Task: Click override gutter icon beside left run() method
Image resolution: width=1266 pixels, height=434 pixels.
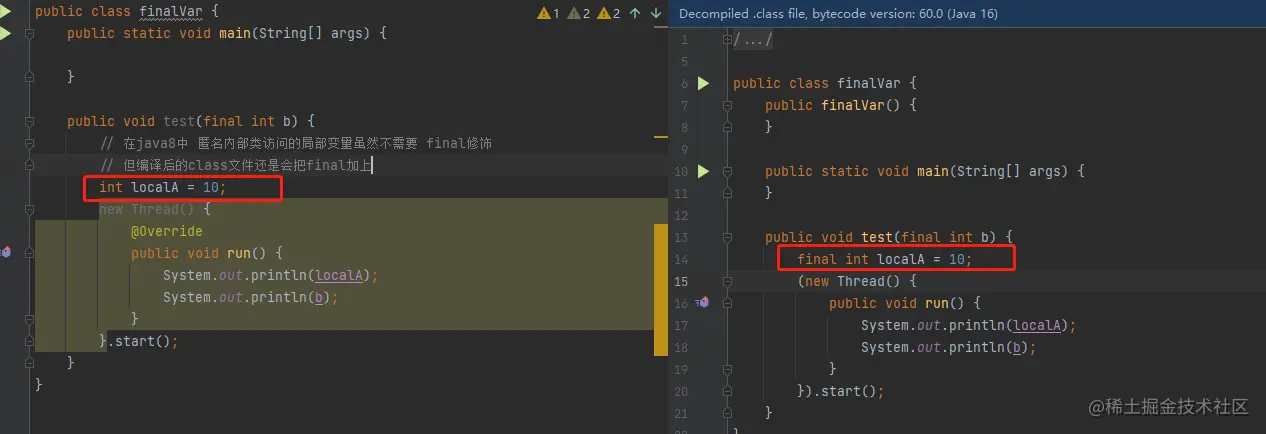Action: pyautogui.click(x=7, y=252)
